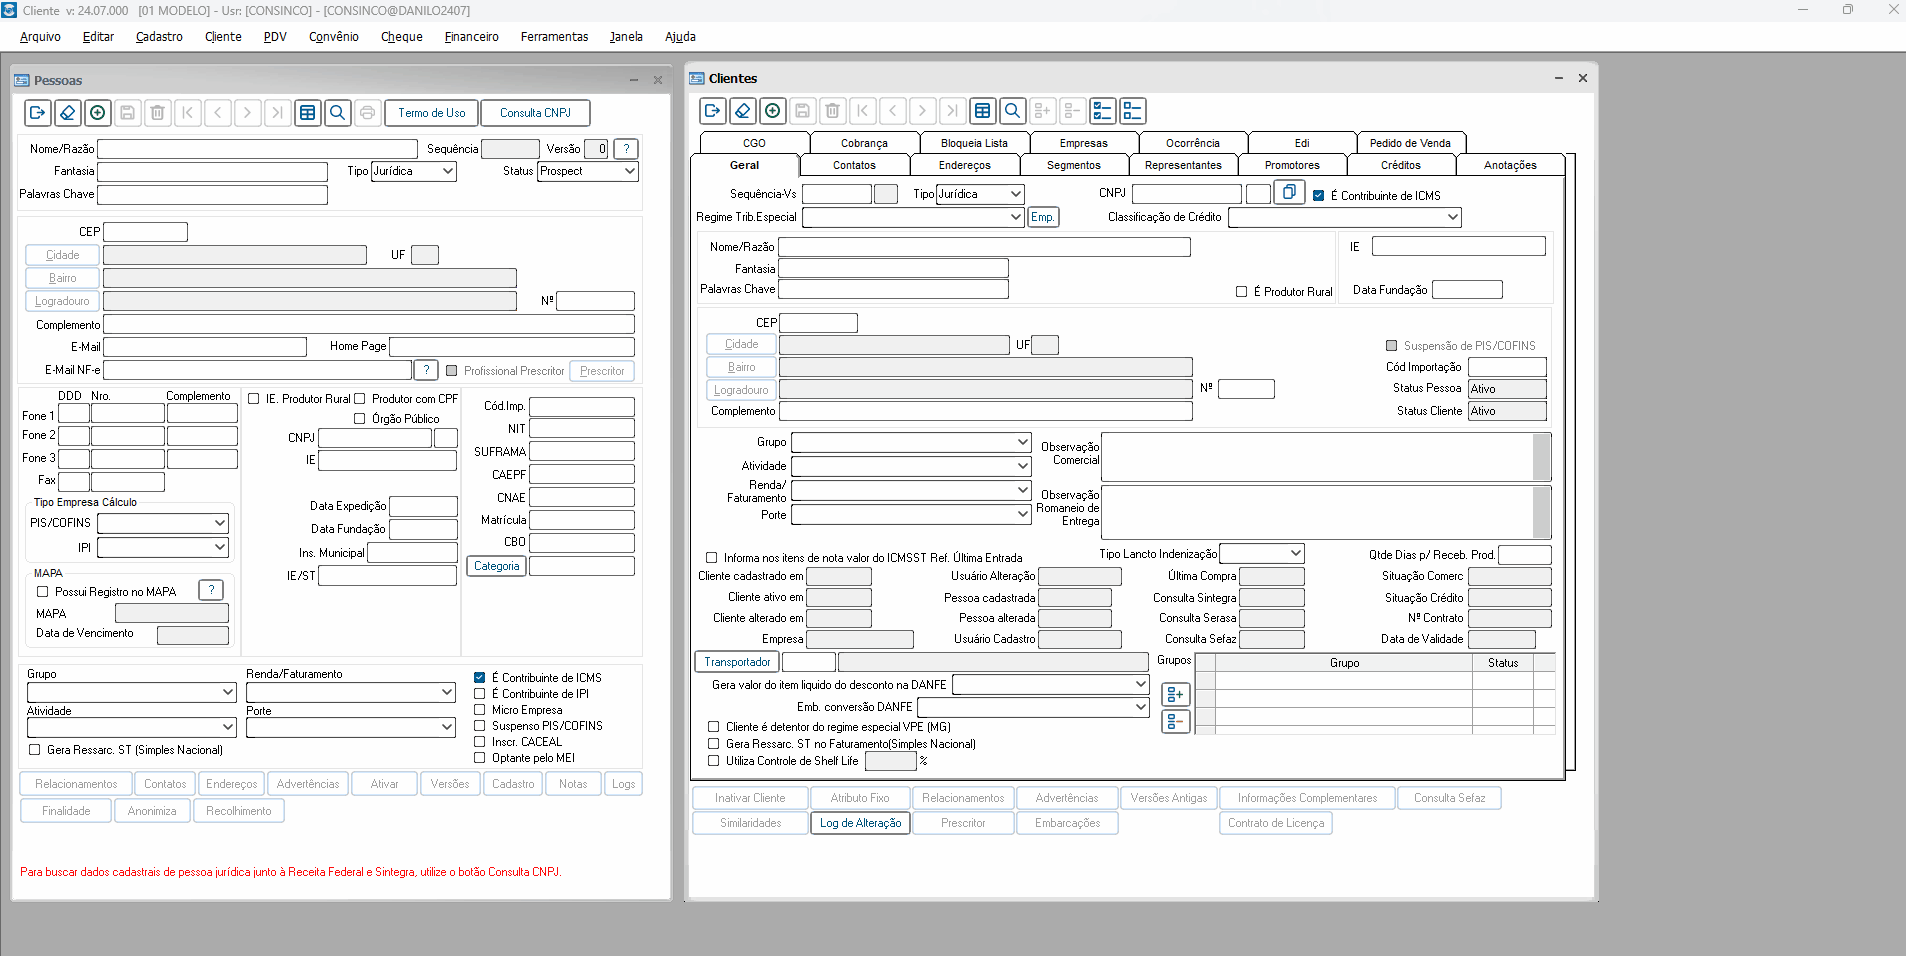Click the Consulta CNPJ button
This screenshot has height=956, width=1906.
535,113
